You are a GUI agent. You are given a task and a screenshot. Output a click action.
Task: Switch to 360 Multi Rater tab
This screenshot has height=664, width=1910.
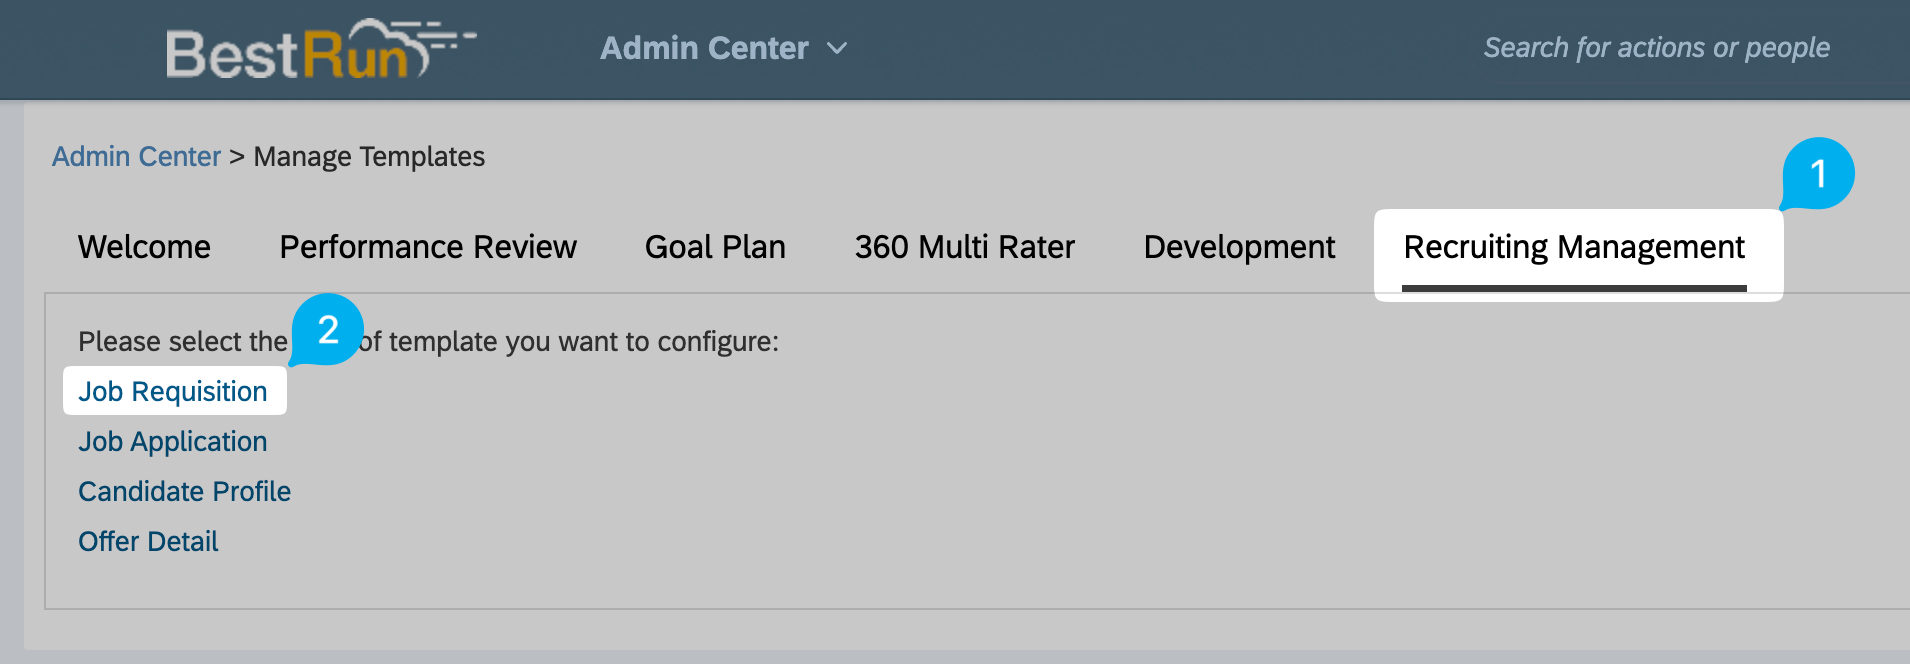[x=964, y=247]
